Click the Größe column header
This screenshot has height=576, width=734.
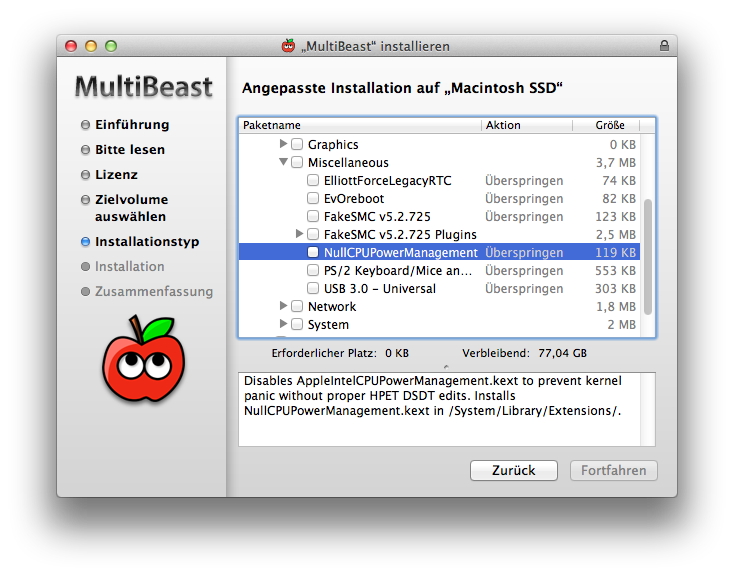point(606,125)
